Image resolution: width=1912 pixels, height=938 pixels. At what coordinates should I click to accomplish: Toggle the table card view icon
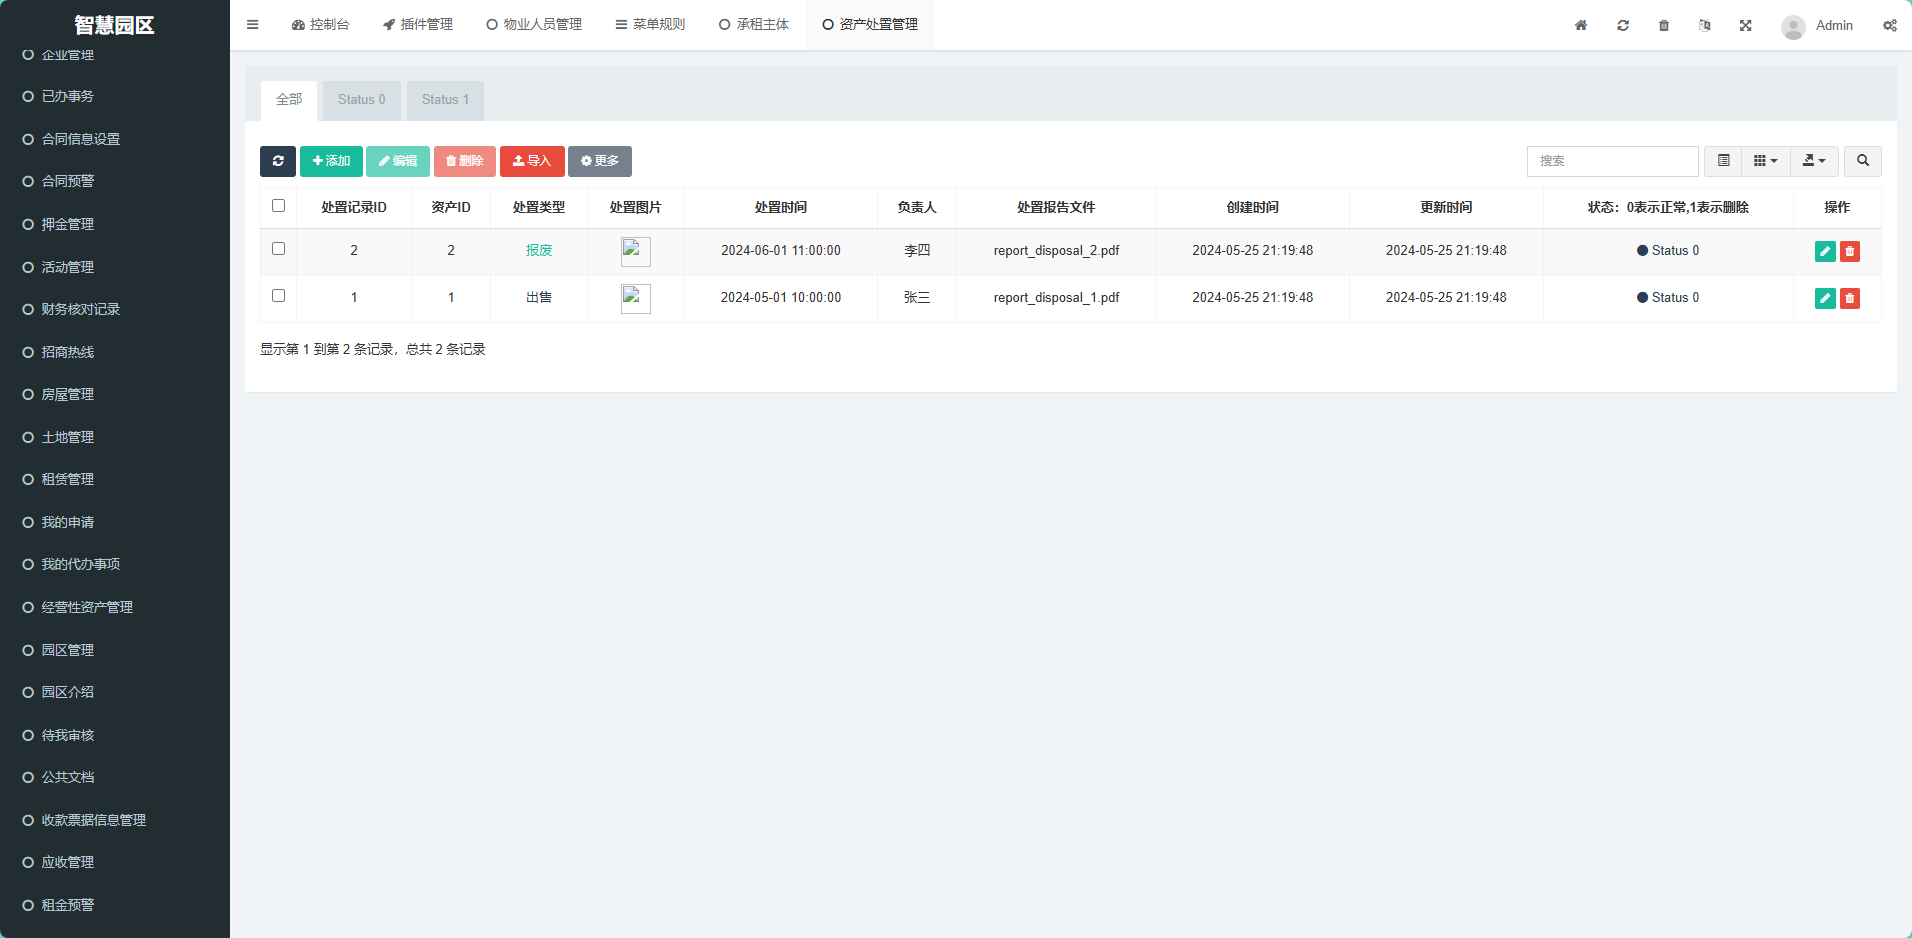click(1723, 161)
